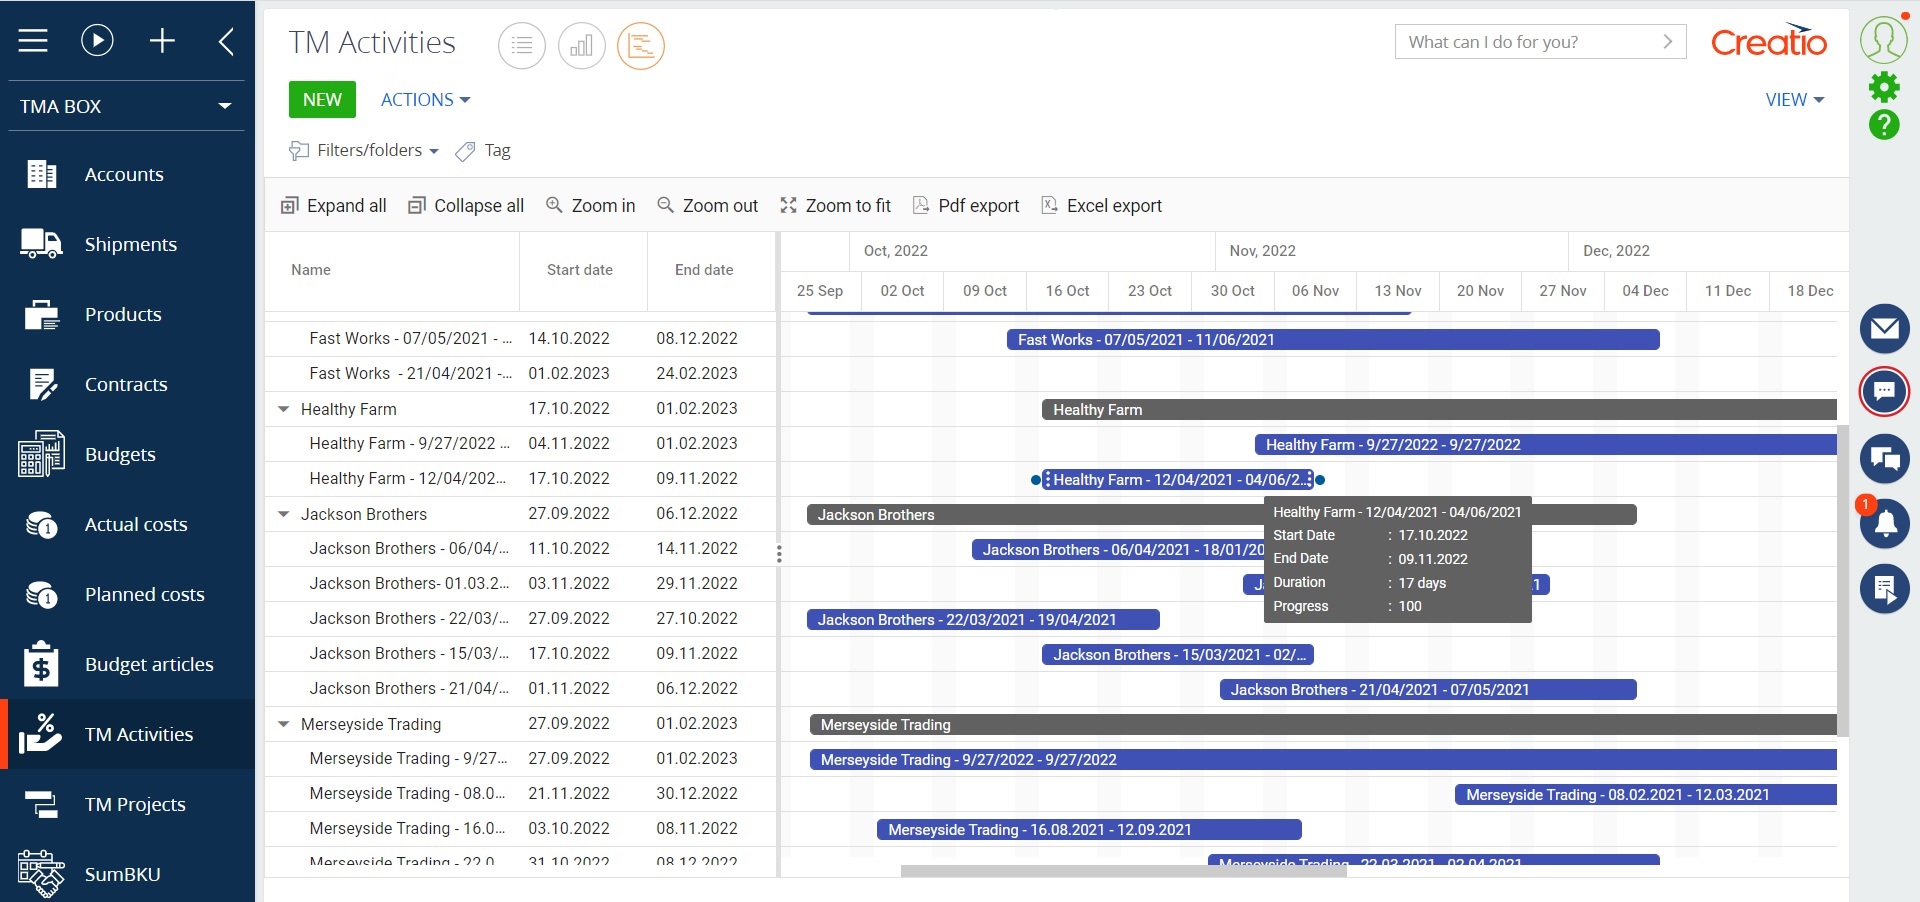Collapse the Jackson Brothers group
Image resolution: width=1920 pixels, height=902 pixels.
tap(283, 514)
